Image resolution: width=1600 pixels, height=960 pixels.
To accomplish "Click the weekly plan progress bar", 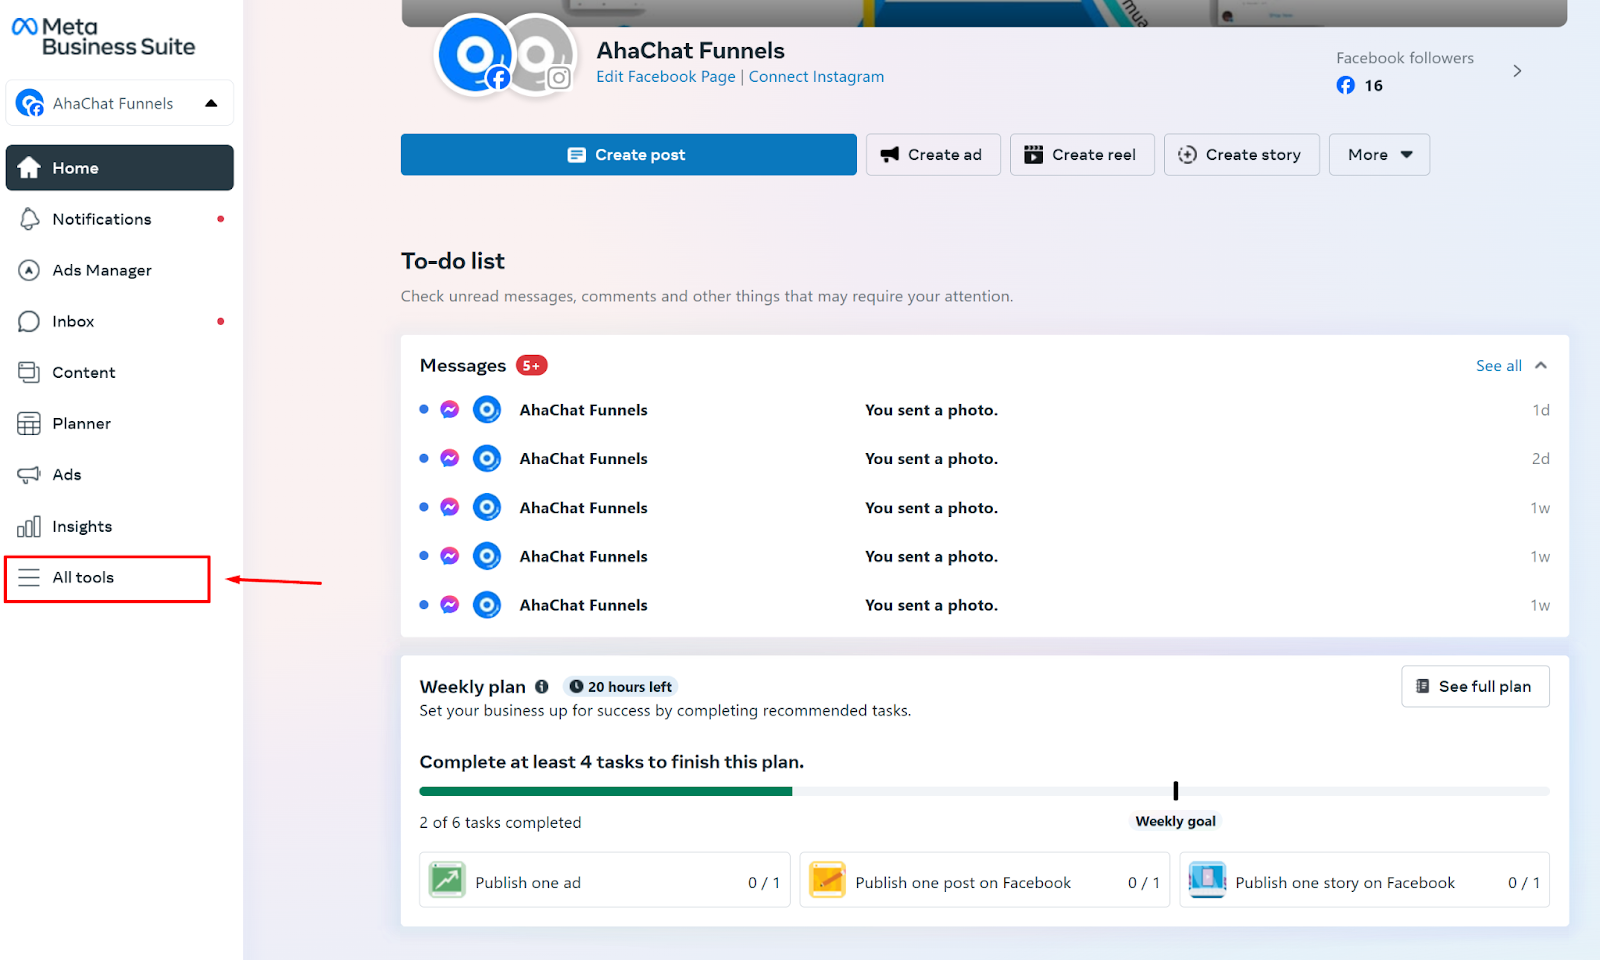I will point(985,791).
